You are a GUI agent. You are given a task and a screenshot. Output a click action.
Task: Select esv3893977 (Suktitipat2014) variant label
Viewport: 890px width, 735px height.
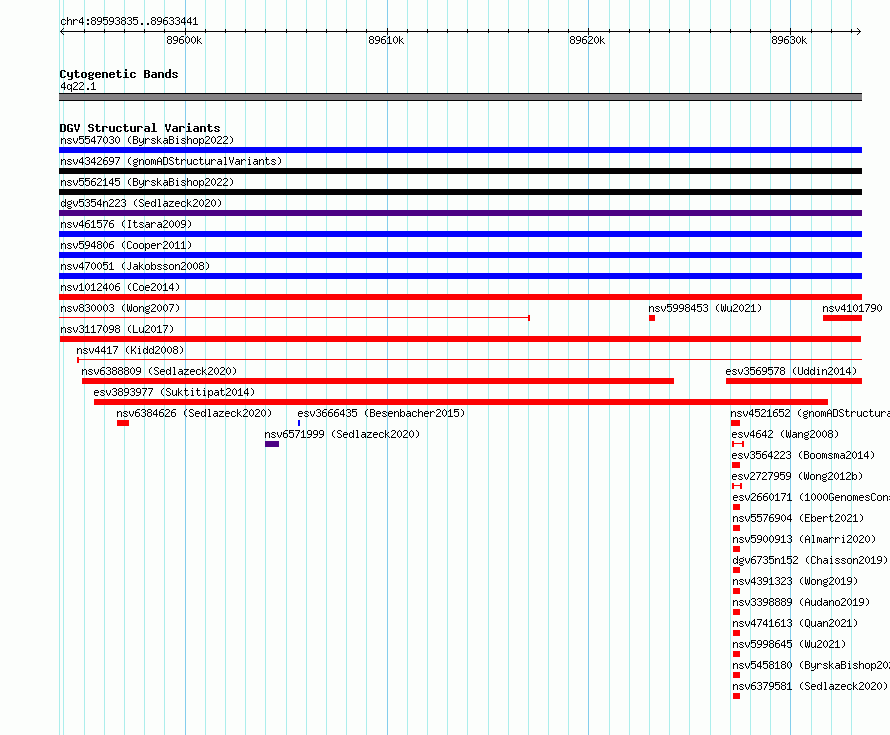pos(174,392)
